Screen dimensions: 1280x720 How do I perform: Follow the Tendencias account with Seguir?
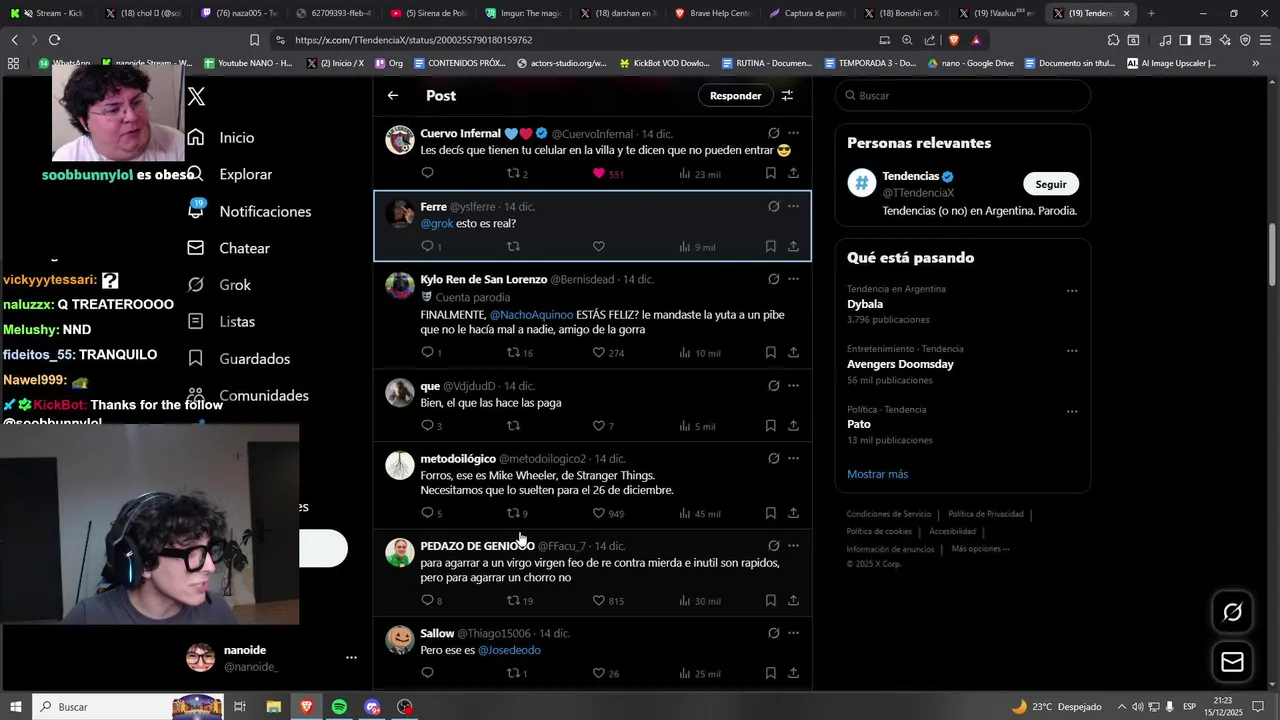point(1051,185)
